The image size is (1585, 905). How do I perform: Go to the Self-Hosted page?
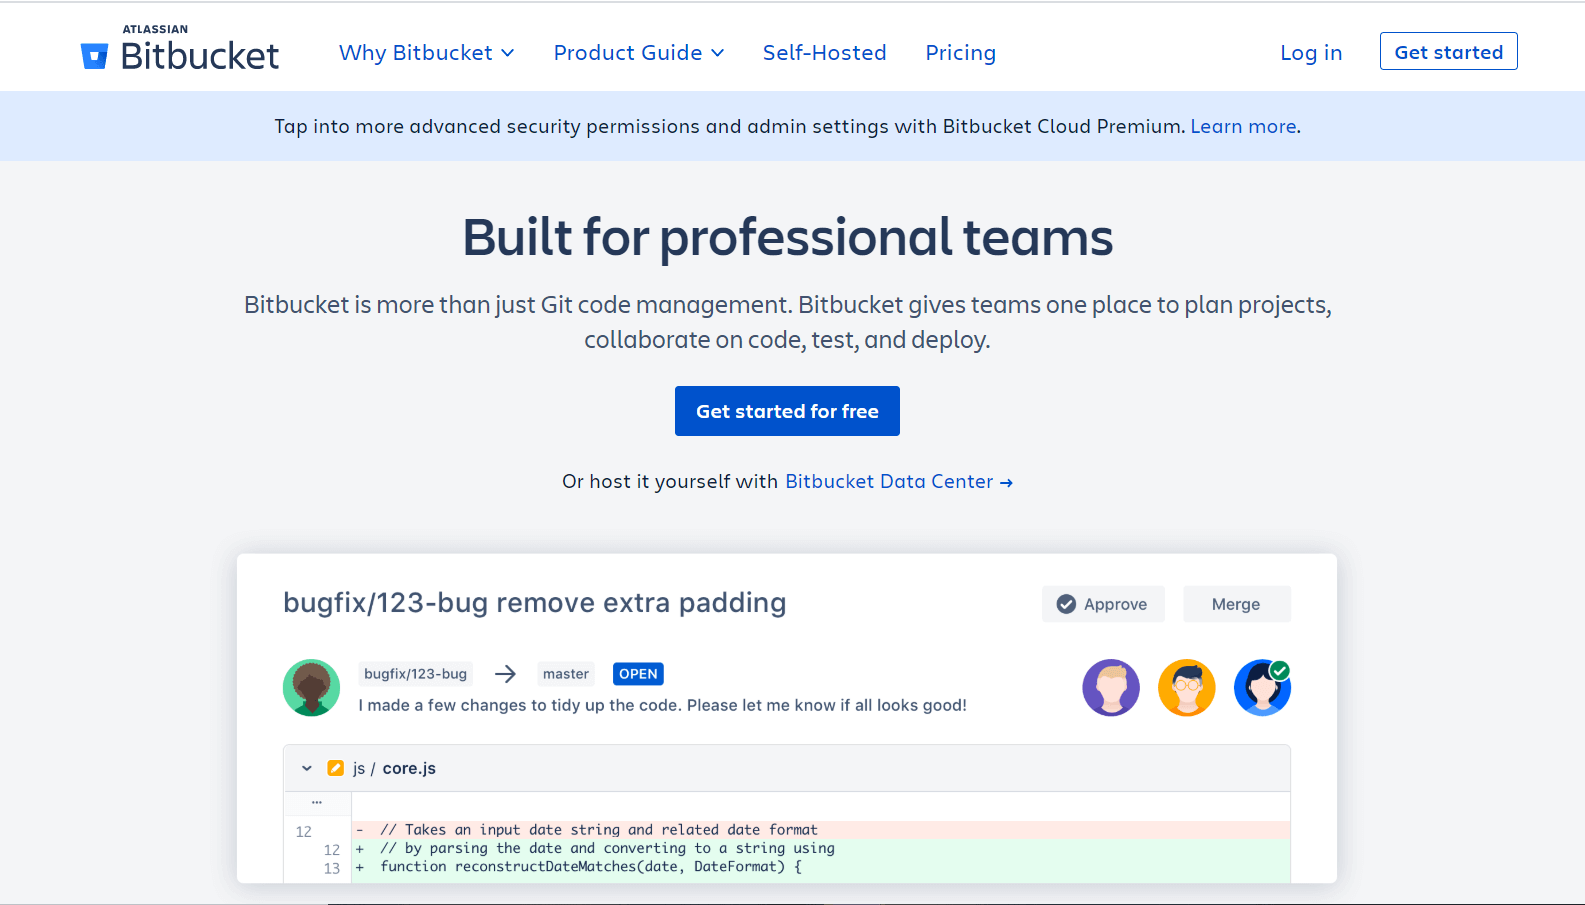pos(825,53)
